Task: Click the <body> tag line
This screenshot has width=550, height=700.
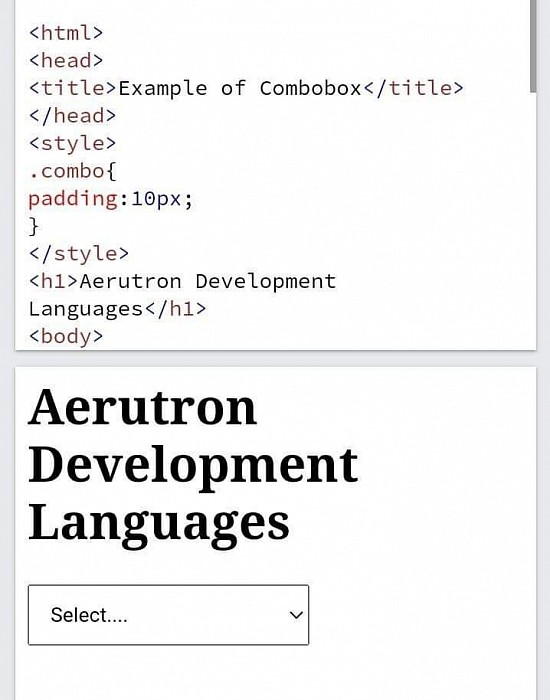Action: 66,337
